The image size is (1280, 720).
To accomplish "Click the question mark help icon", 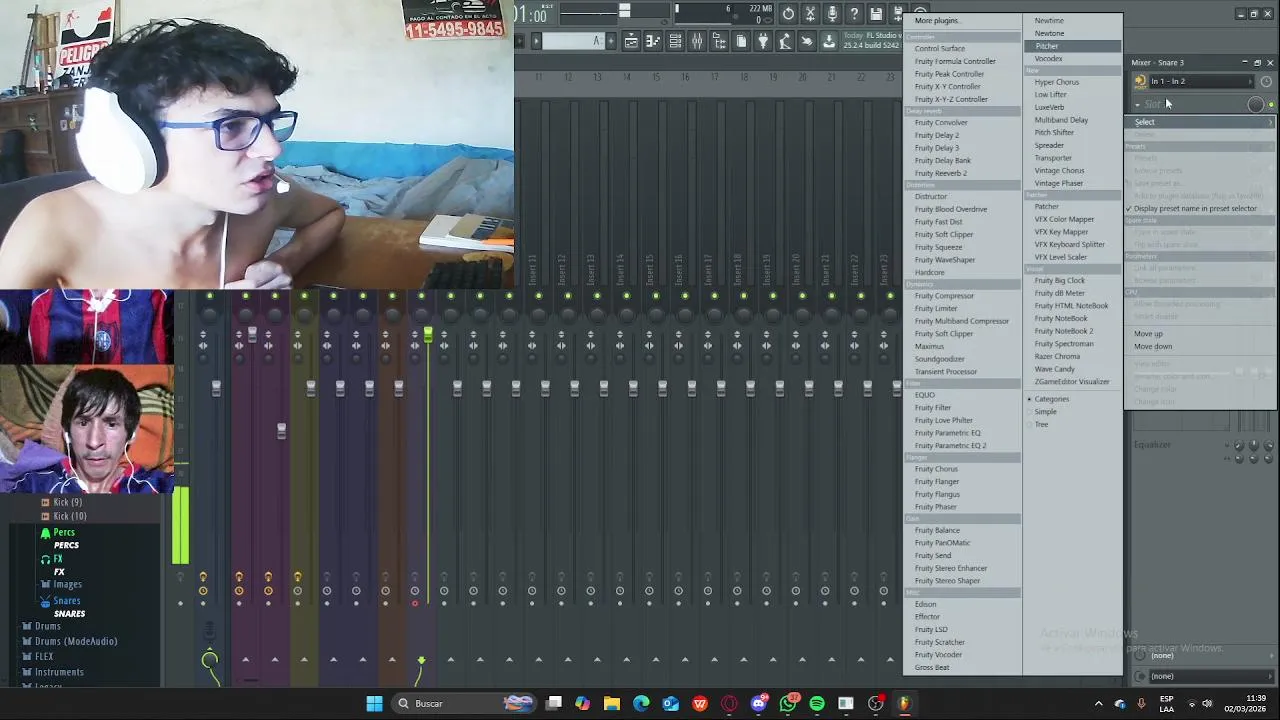I will [854, 14].
